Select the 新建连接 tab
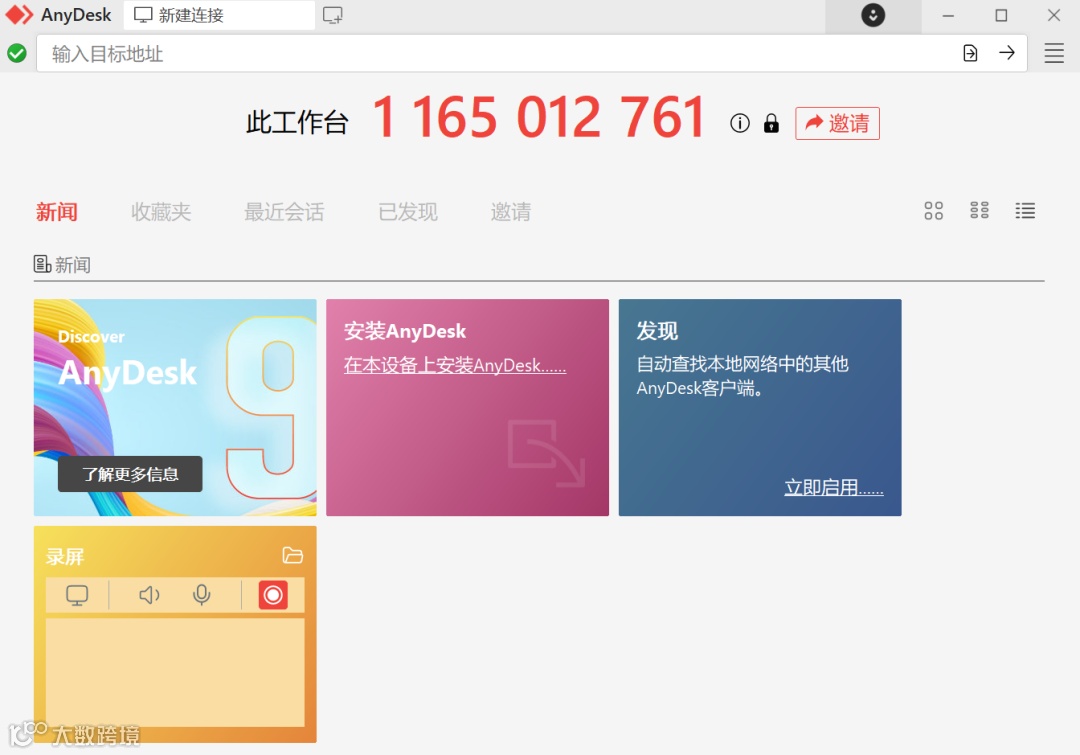Image resolution: width=1080 pixels, height=755 pixels. [x=219, y=15]
